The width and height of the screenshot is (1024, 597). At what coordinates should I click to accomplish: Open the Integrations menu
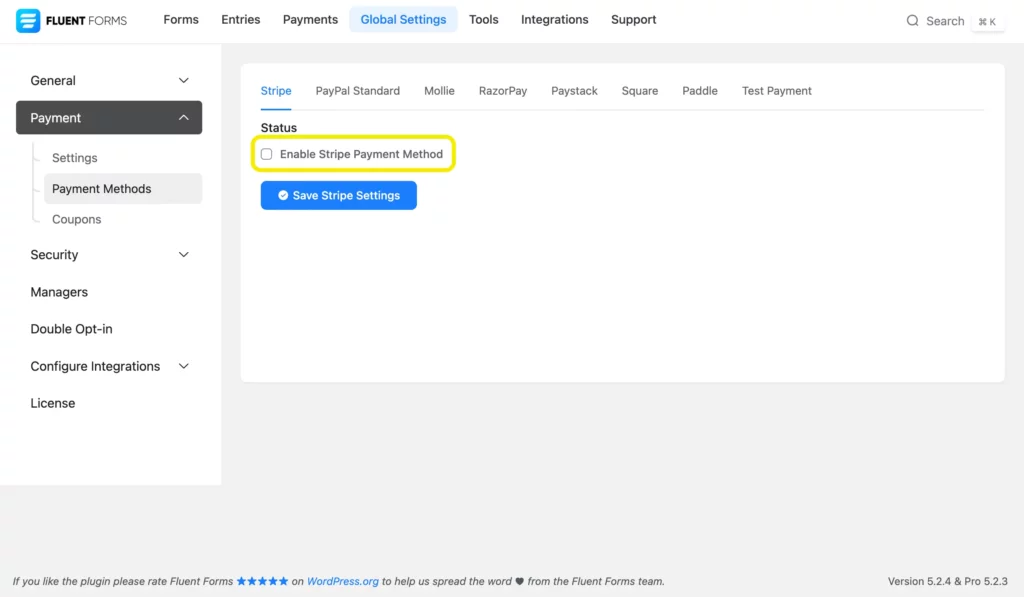[554, 20]
